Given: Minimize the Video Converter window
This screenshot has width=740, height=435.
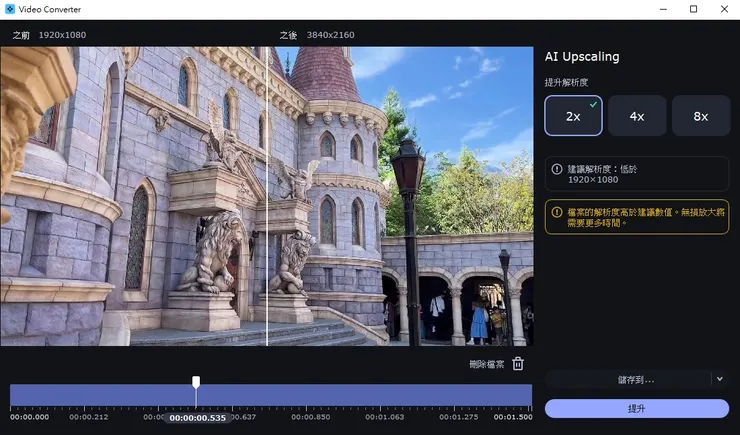Looking at the screenshot, I should coord(663,9).
